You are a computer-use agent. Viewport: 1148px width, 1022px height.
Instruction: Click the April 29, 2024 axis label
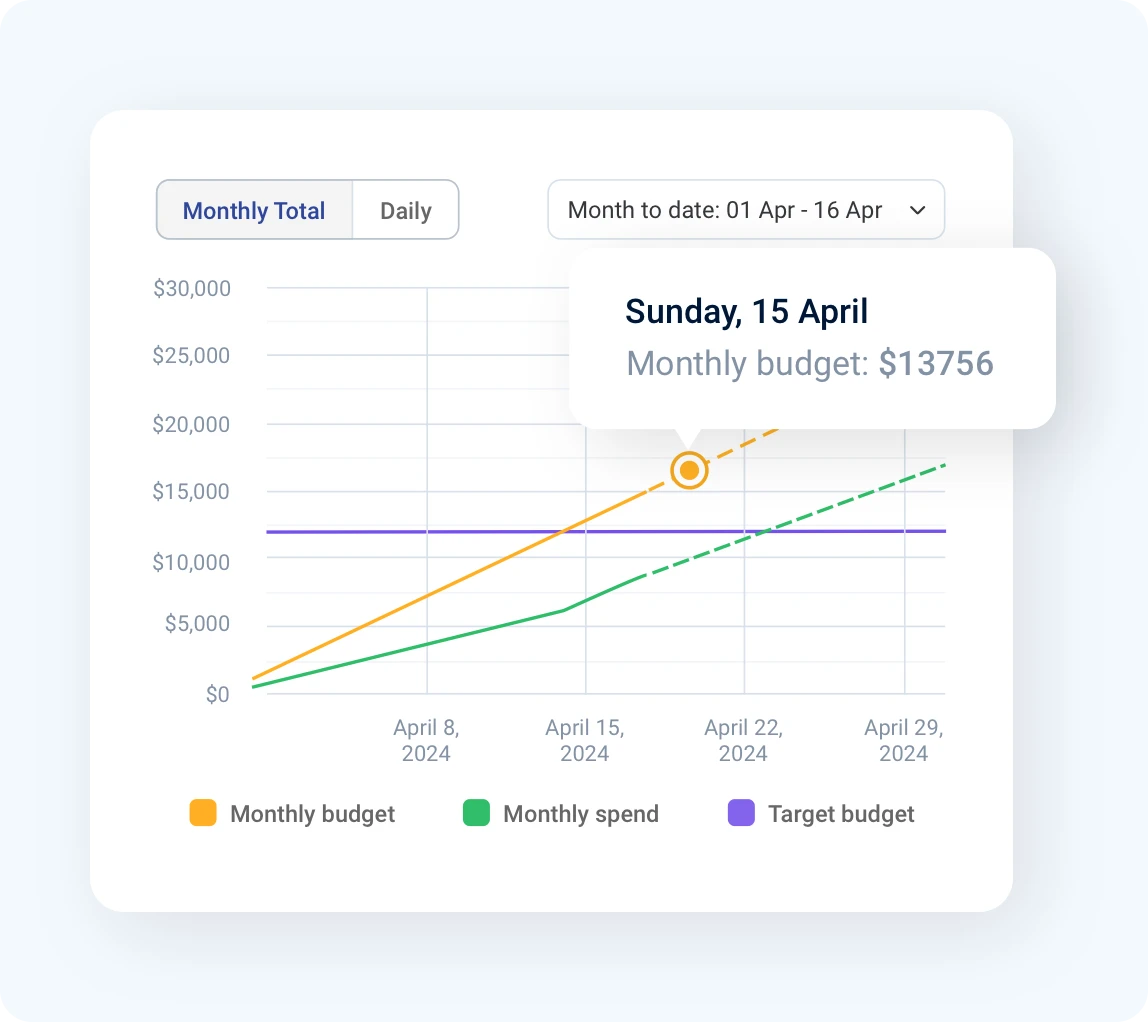[x=903, y=740]
